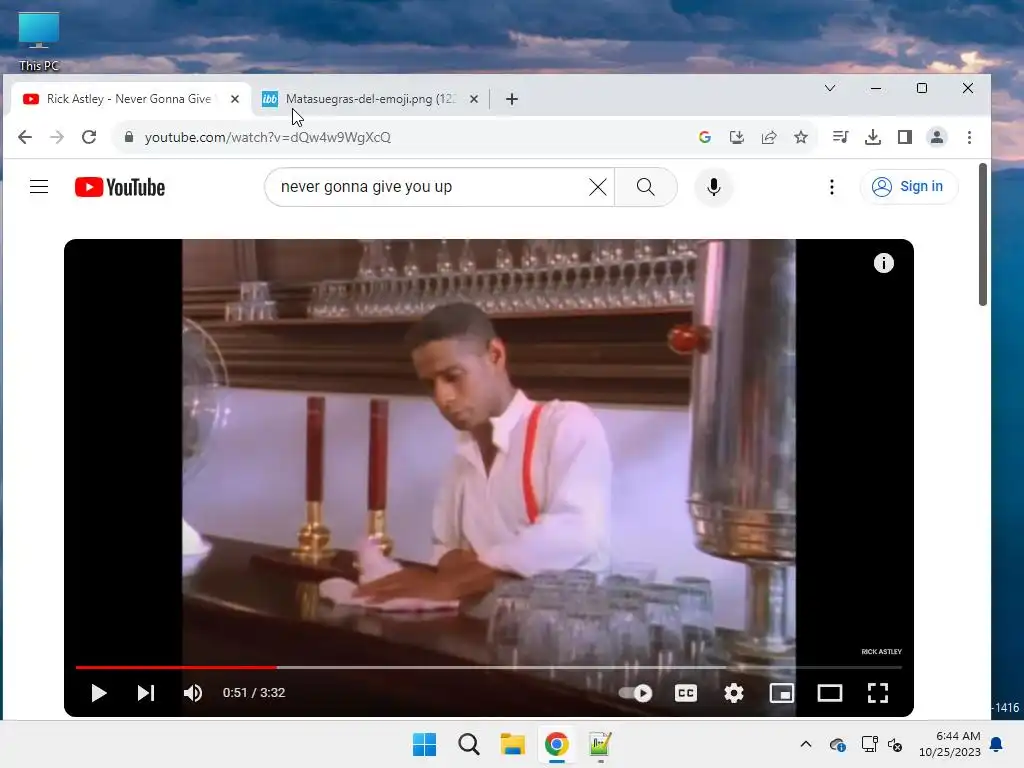Viewport: 1024px width, 768px height.
Task: Install app icon in address bar
Action: pyautogui.click(x=737, y=137)
